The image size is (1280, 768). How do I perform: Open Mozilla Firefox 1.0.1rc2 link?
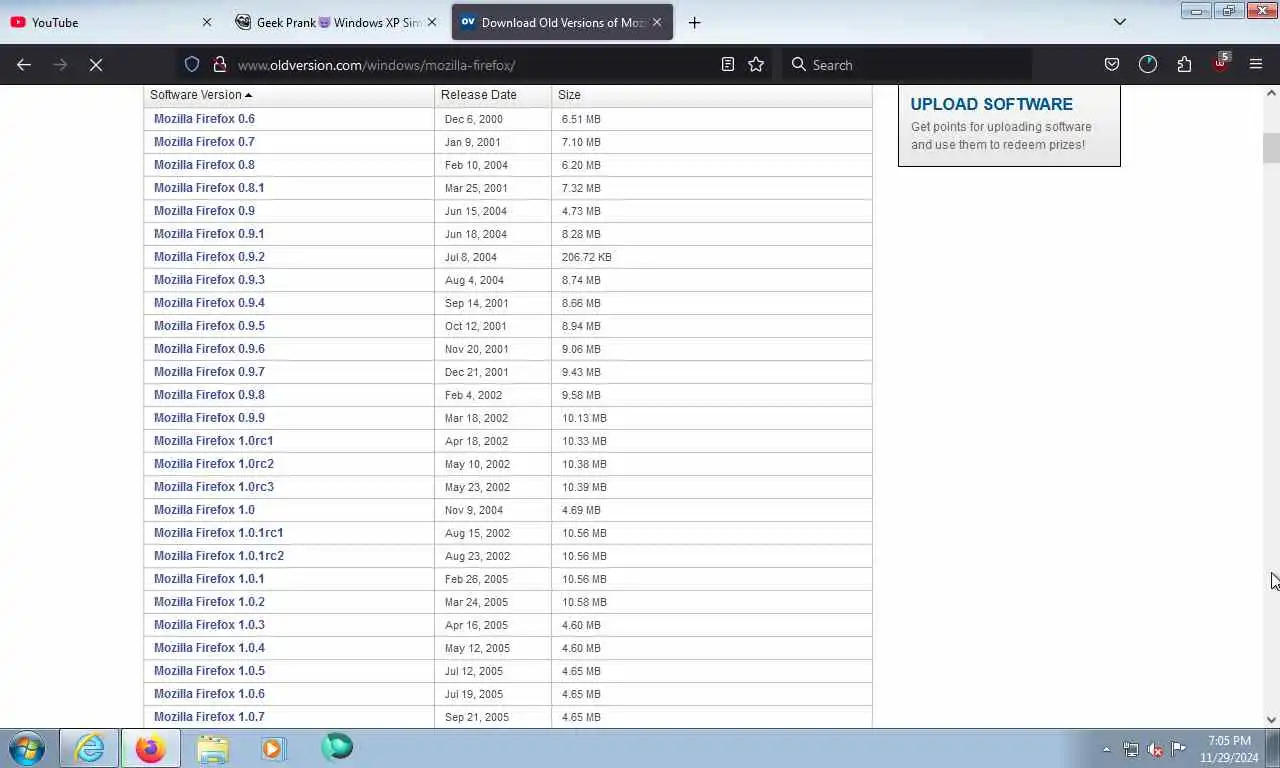pyautogui.click(x=219, y=556)
